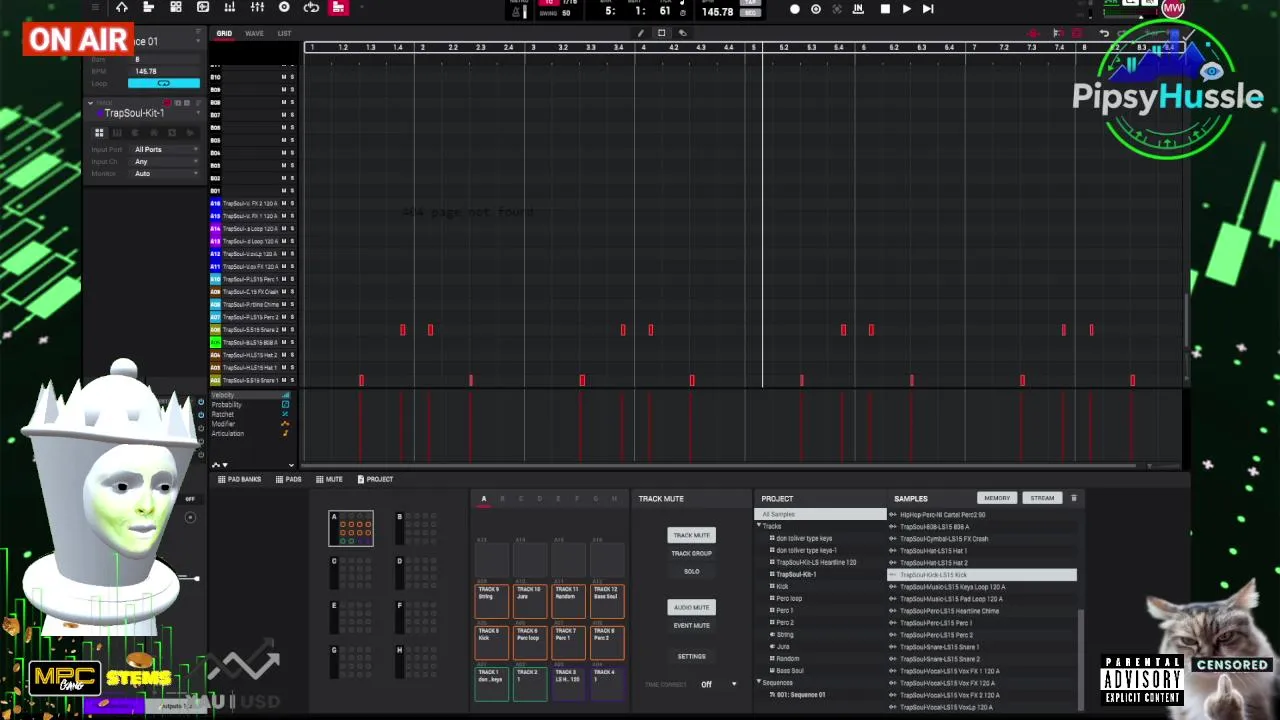Solo the A01 Snare 1 row
This screenshot has height=720, width=1280.
[292, 380]
